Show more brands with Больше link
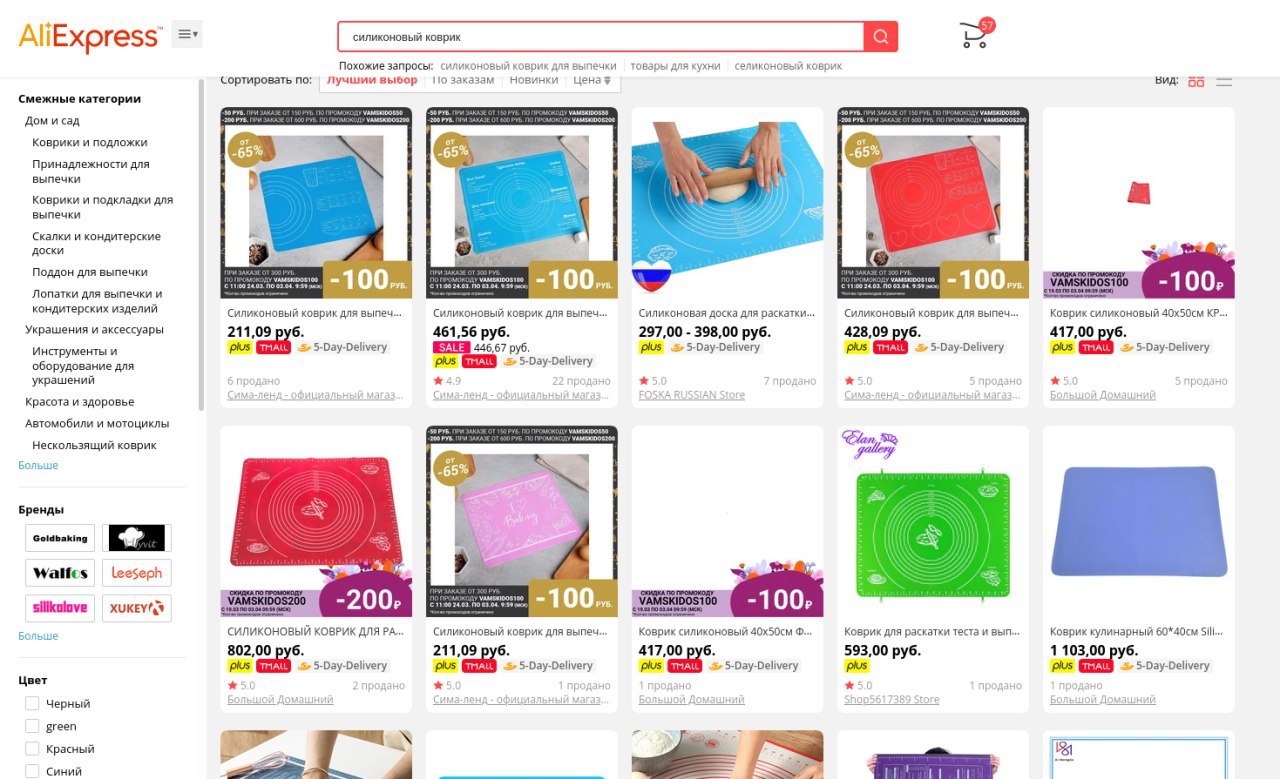1280x779 pixels. click(x=38, y=636)
